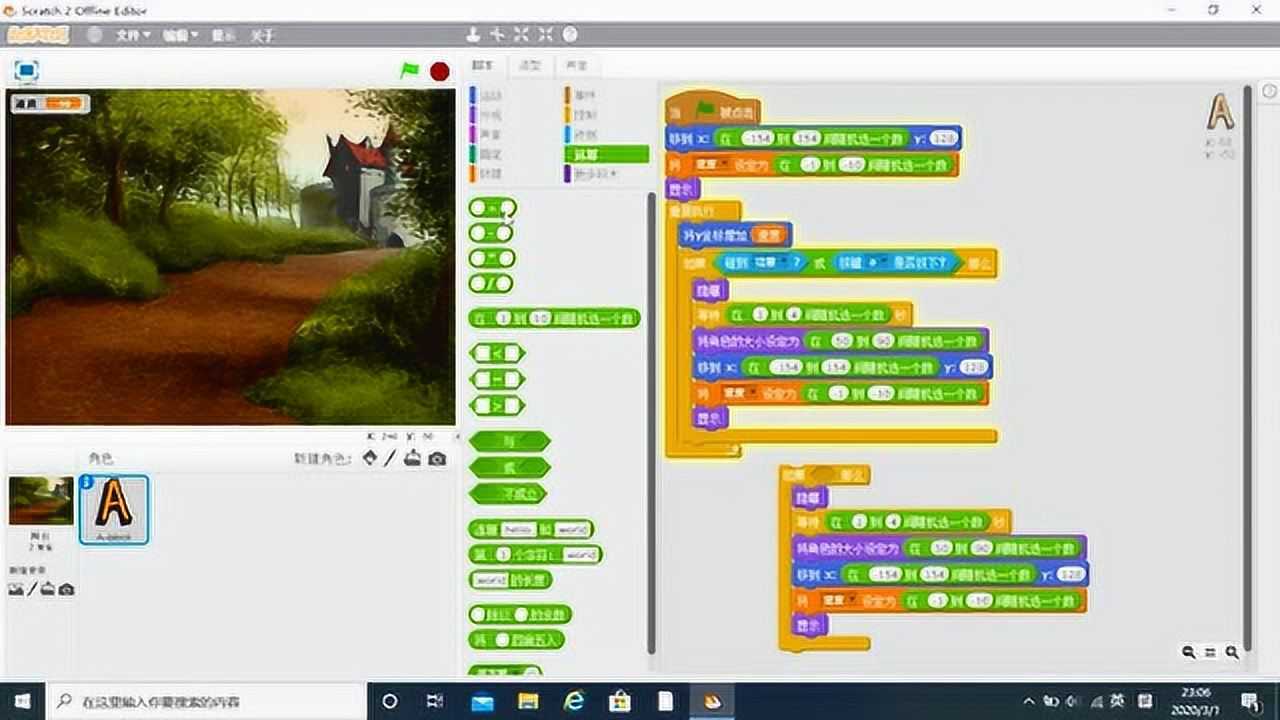Toggle stage full-screen presentation mode icon
The image size is (1280, 720).
coord(26,71)
